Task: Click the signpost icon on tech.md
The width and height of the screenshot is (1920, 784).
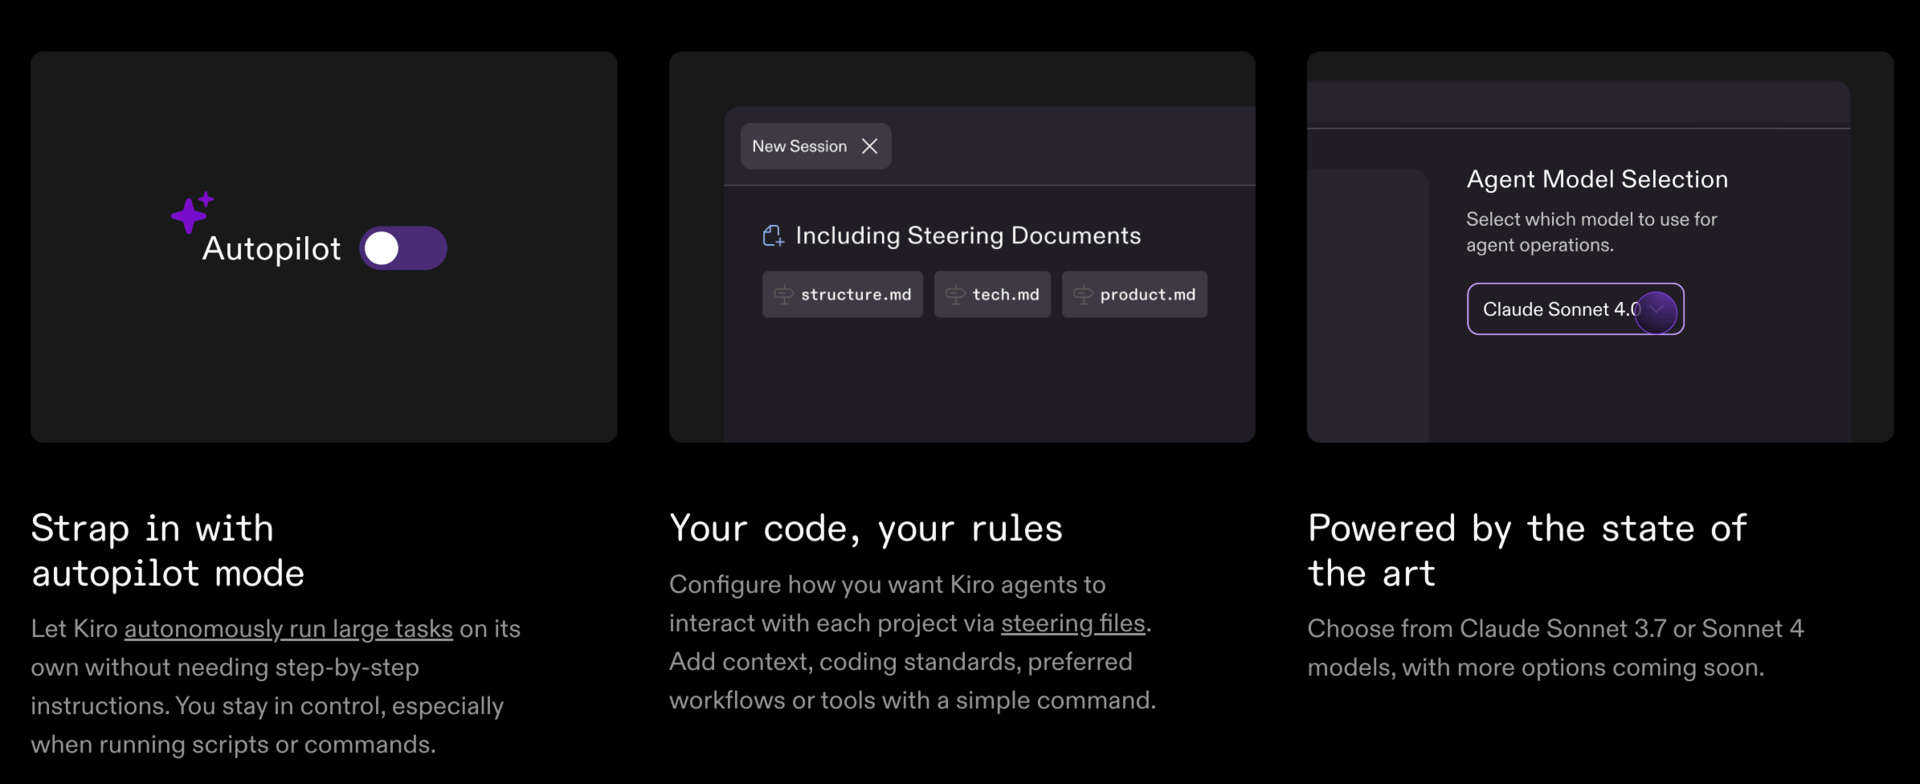Action: tap(956, 295)
